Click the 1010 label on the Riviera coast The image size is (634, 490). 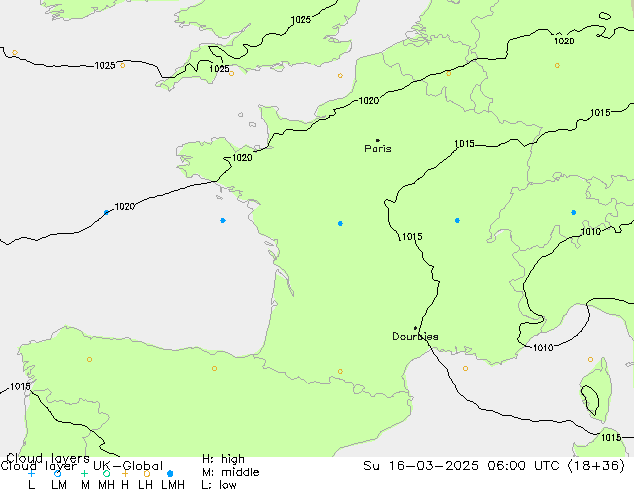(543, 348)
